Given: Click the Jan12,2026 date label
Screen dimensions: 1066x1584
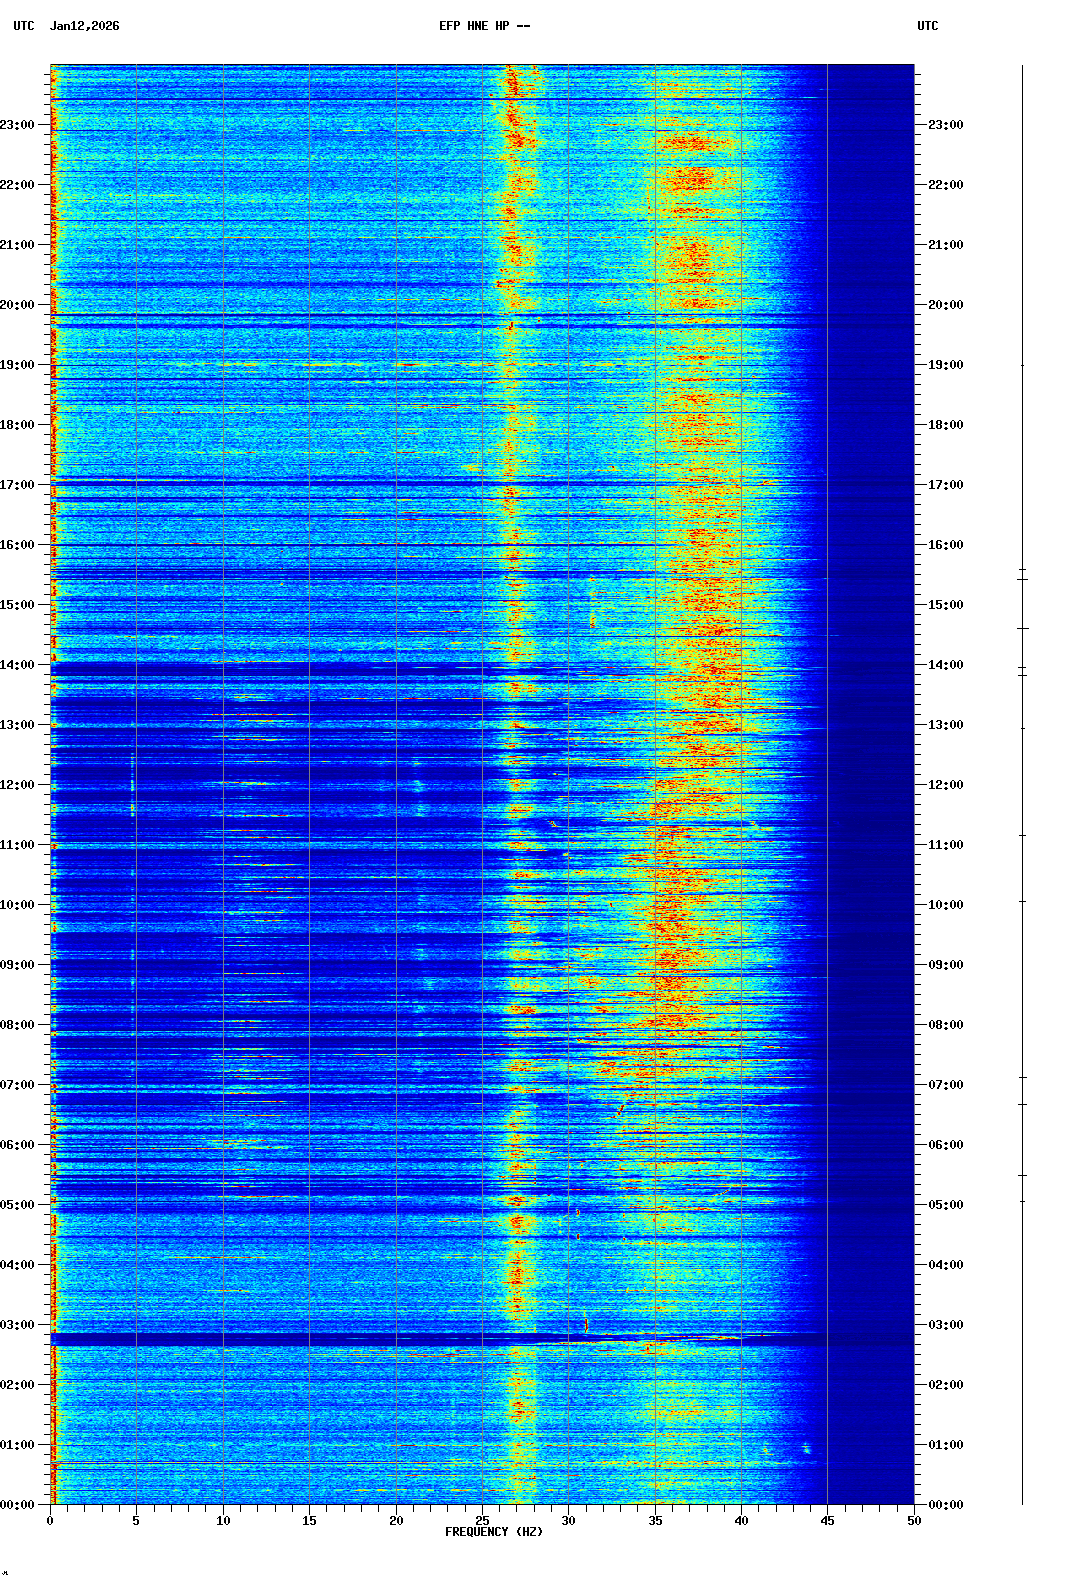Looking at the screenshot, I should tap(84, 26).
